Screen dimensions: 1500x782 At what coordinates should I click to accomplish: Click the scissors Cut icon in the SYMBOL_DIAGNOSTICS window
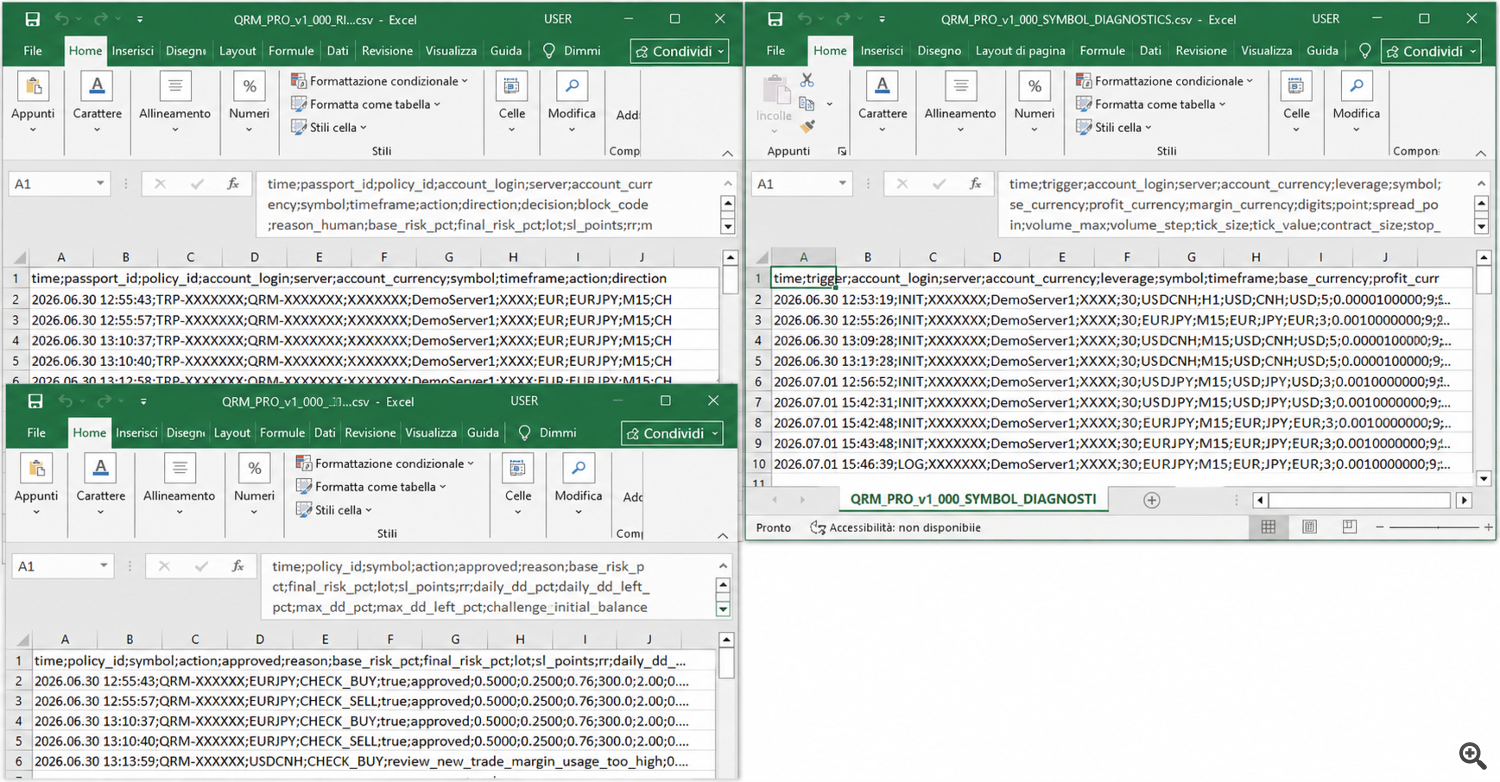click(x=807, y=80)
